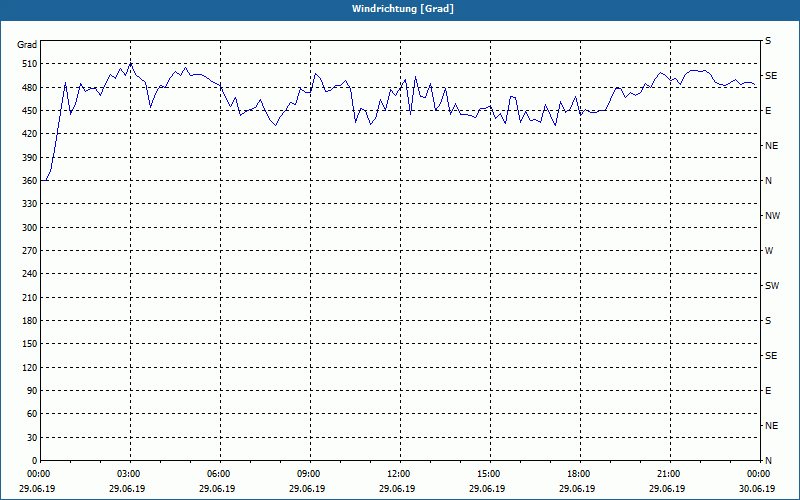Viewport: 800px width, 500px height.
Task: Select the 450 y-axis label
Action: pyautogui.click(x=30, y=111)
